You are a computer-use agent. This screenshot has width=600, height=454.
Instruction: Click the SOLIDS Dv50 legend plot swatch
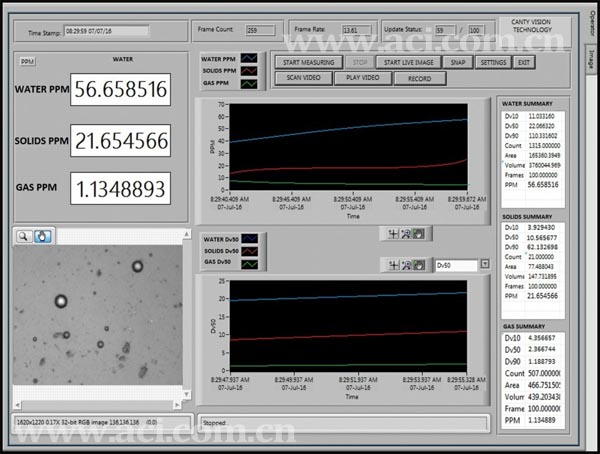(248, 250)
